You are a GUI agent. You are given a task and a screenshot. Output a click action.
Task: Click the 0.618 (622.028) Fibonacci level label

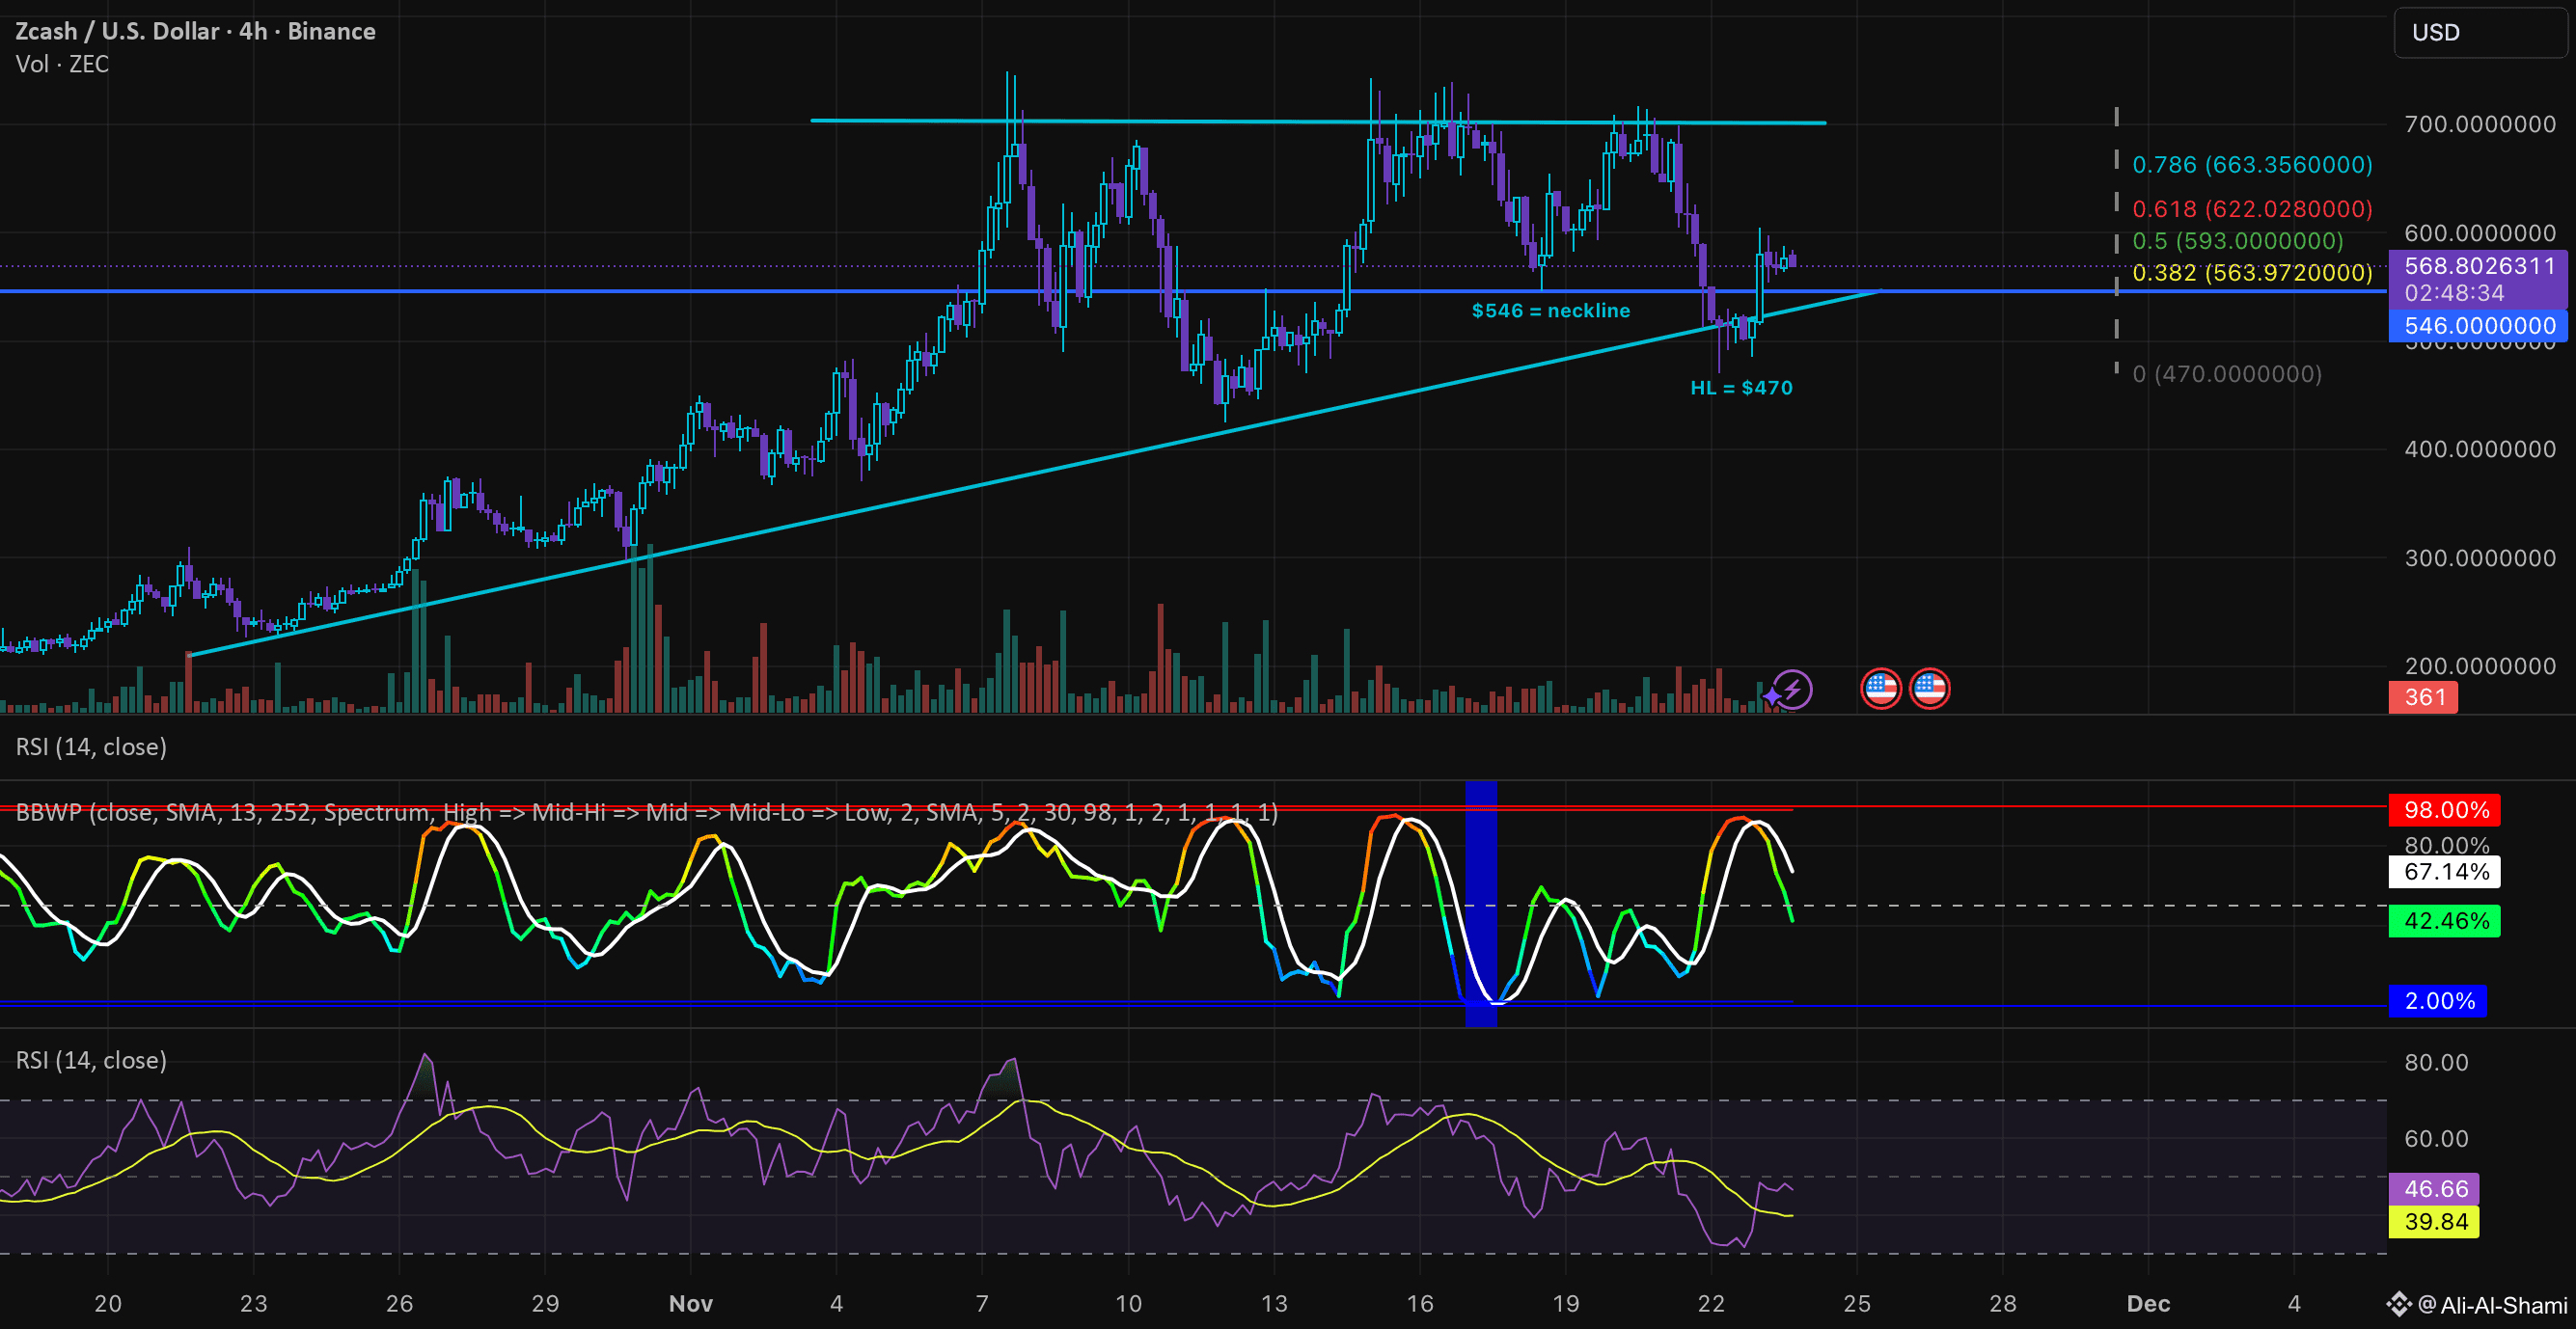click(x=2252, y=209)
